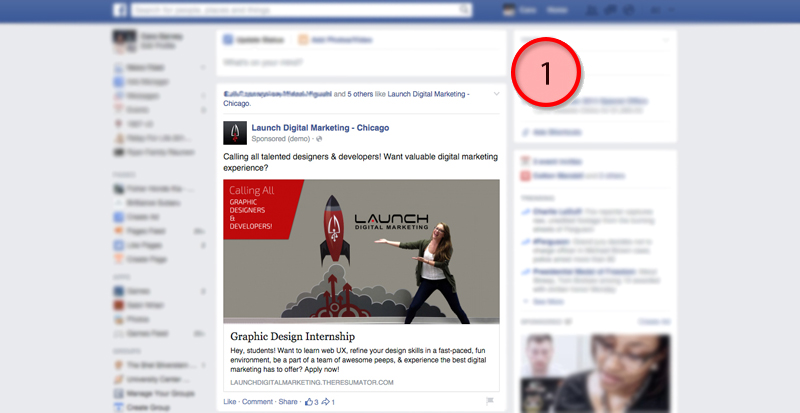Click the flag icon under the ad
Image resolution: width=800 pixels, height=413 pixels.
click(490, 401)
